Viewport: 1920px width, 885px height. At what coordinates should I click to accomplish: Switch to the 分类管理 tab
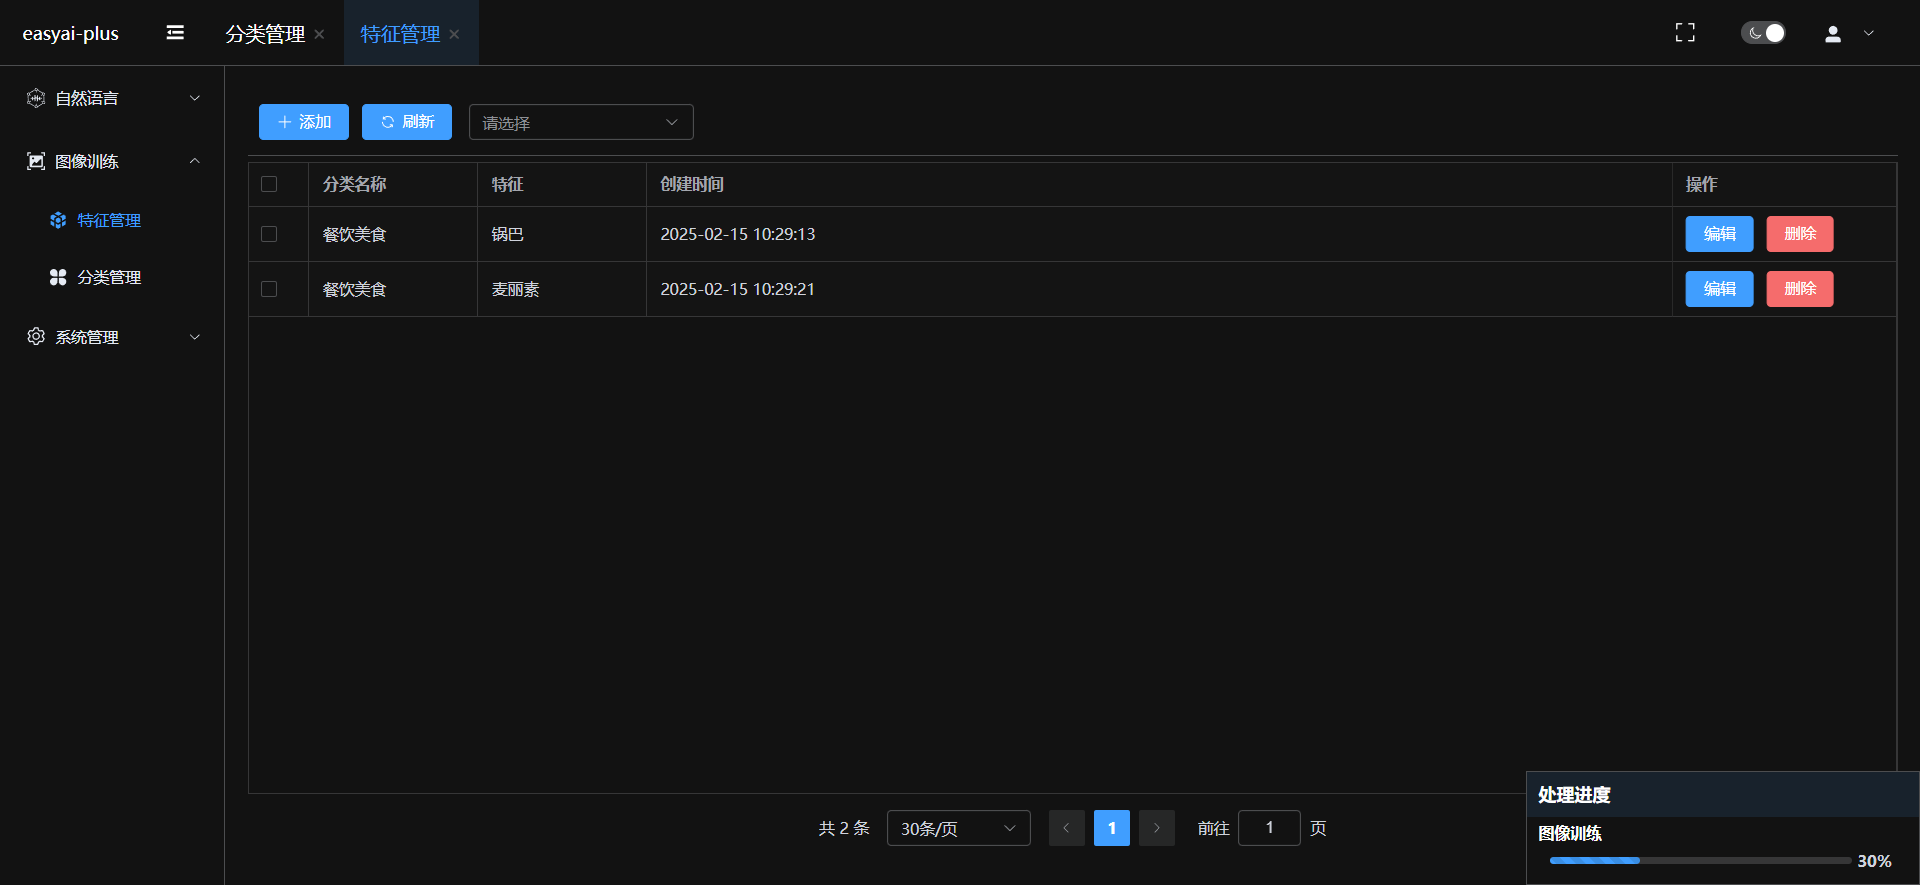pyautogui.click(x=265, y=34)
